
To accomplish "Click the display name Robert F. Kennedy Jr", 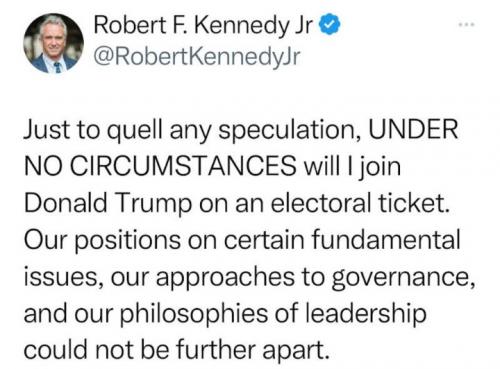I will click(x=203, y=26).
